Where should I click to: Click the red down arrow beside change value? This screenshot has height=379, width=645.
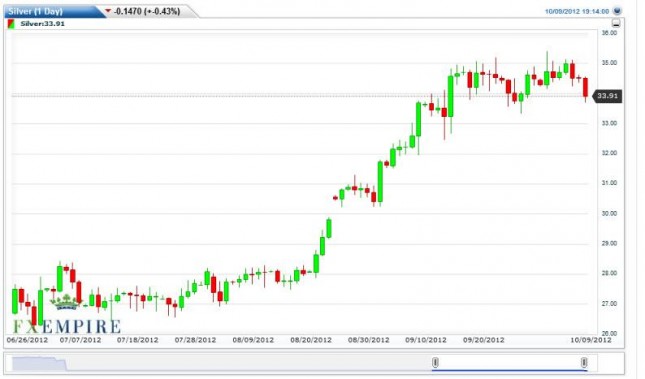pyautogui.click(x=108, y=11)
